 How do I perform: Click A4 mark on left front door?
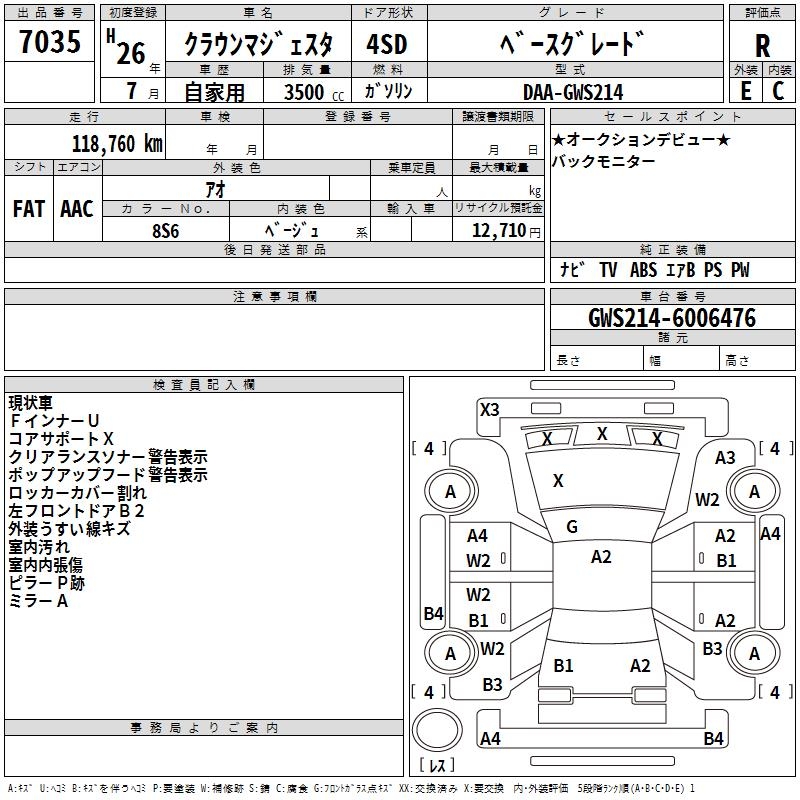coord(477,536)
